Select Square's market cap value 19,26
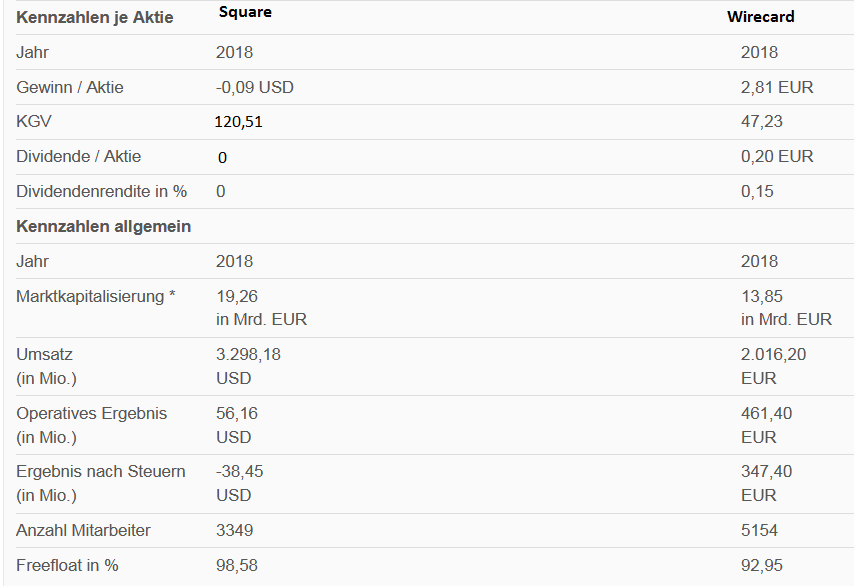This screenshot has width=854, height=586. point(237,296)
